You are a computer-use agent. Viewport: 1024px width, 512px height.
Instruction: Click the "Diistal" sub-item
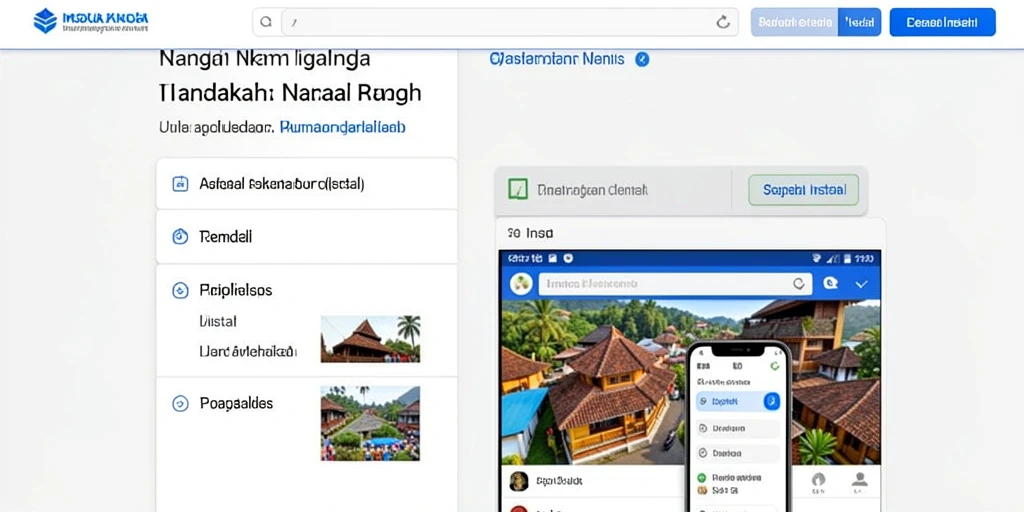click(x=217, y=321)
